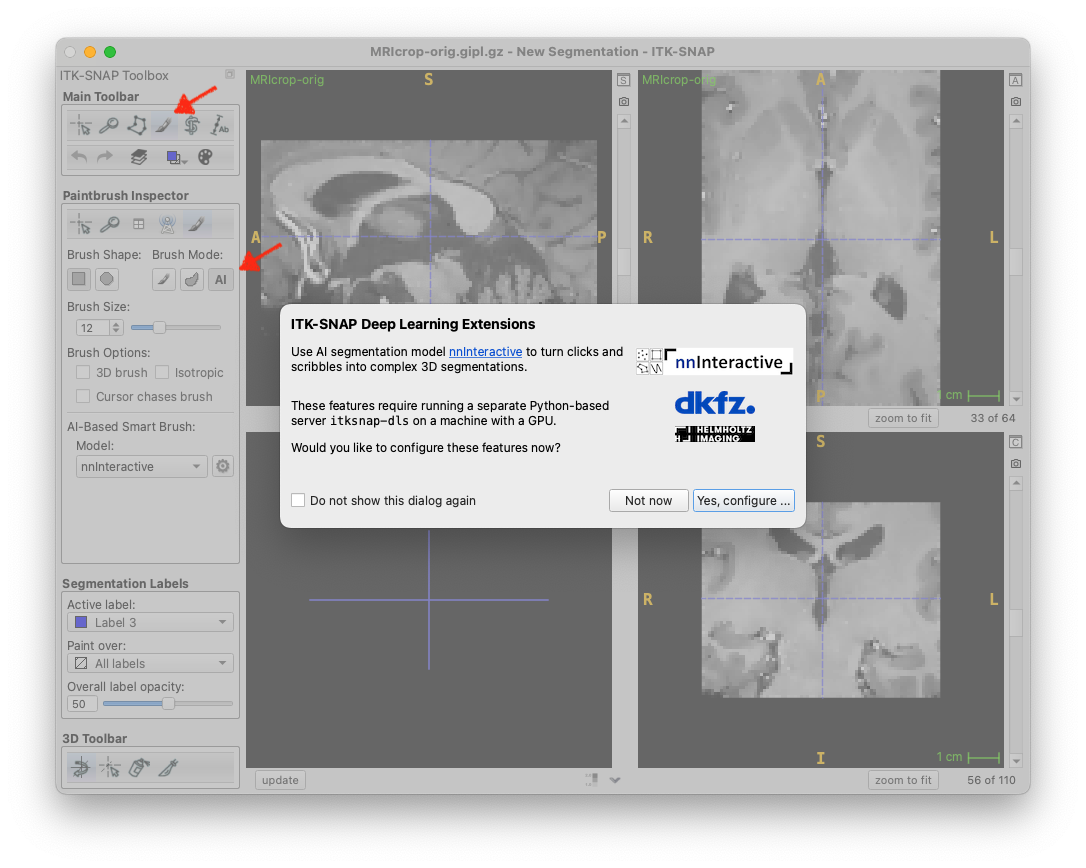The width and height of the screenshot is (1086, 868).
Task: Open the chevron menu below 3D view
Action: click(x=614, y=780)
